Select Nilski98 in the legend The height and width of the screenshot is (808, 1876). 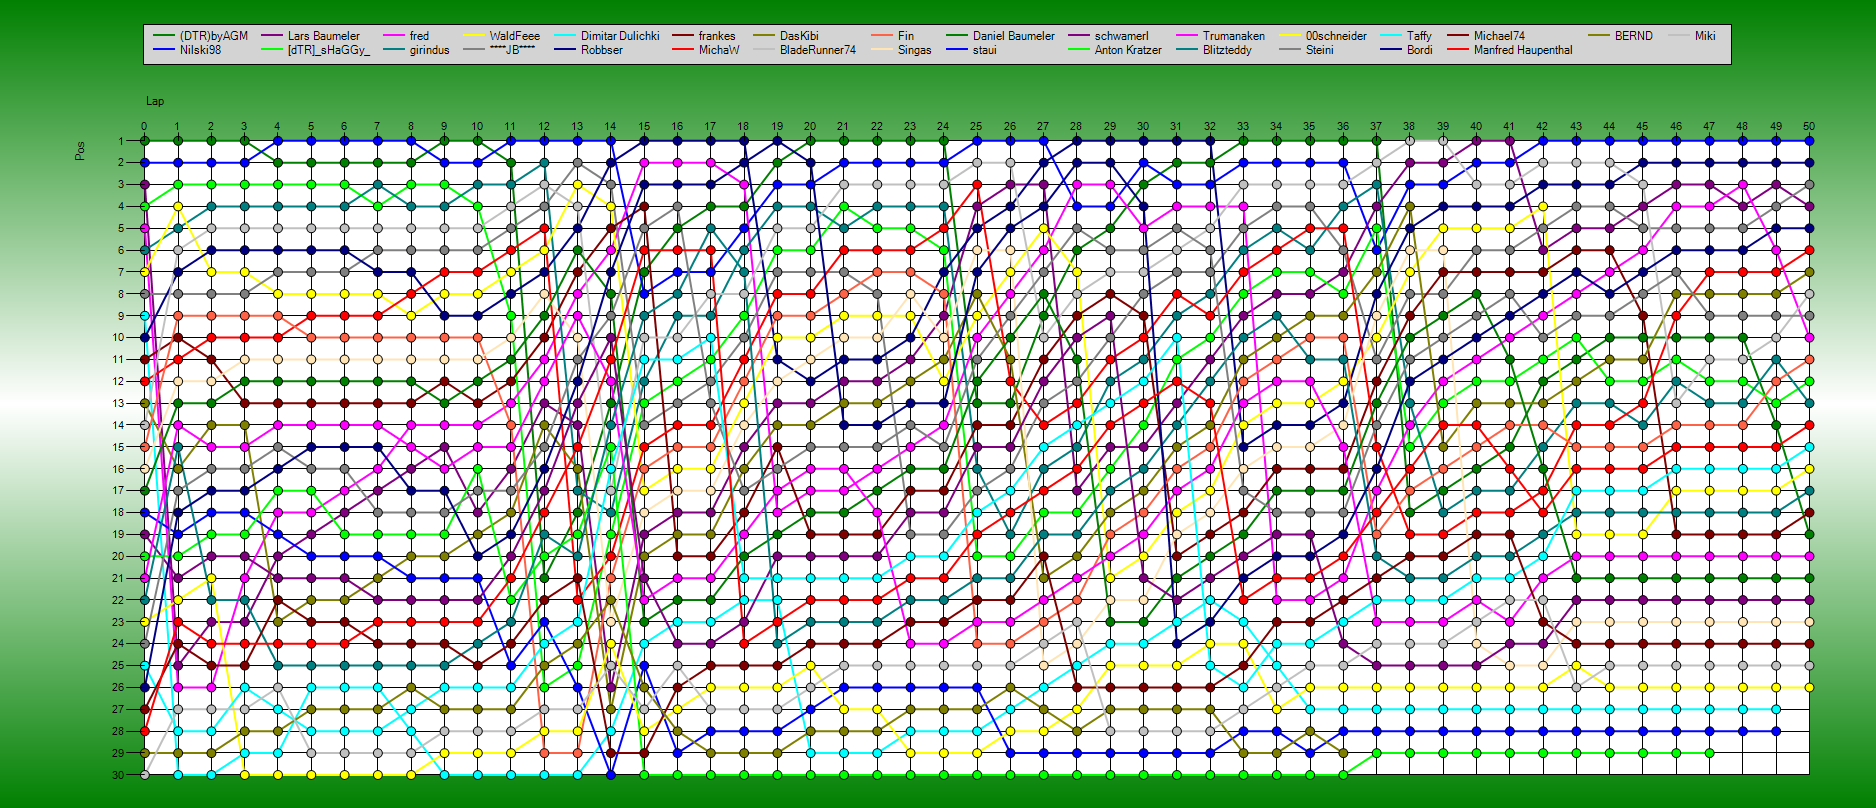pos(200,50)
